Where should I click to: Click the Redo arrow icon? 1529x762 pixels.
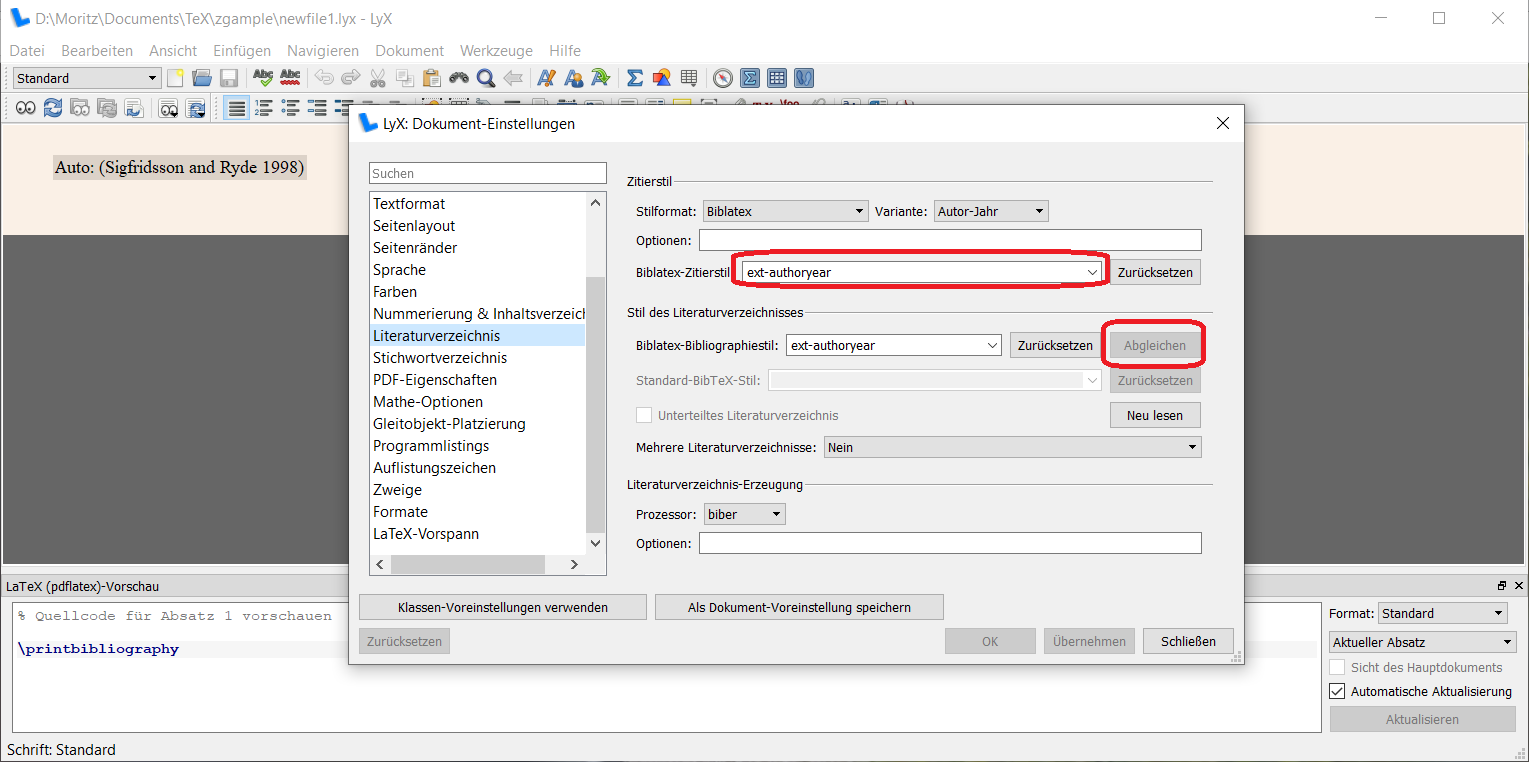coord(351,78)
